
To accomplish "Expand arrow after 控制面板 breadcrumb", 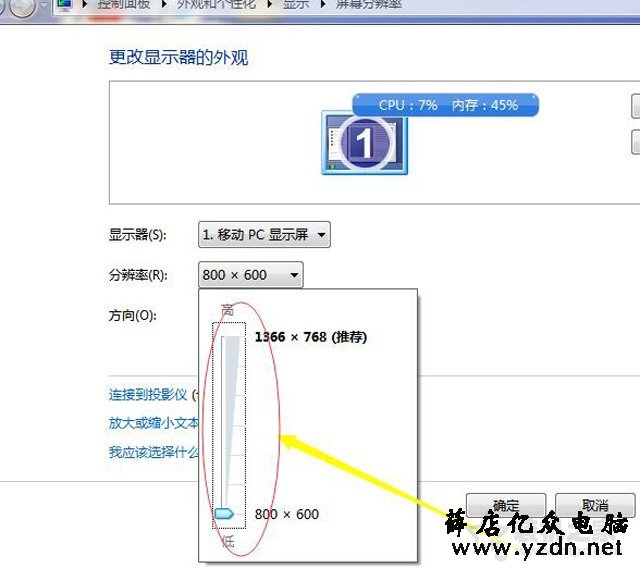I will click(x=165, y=4).
